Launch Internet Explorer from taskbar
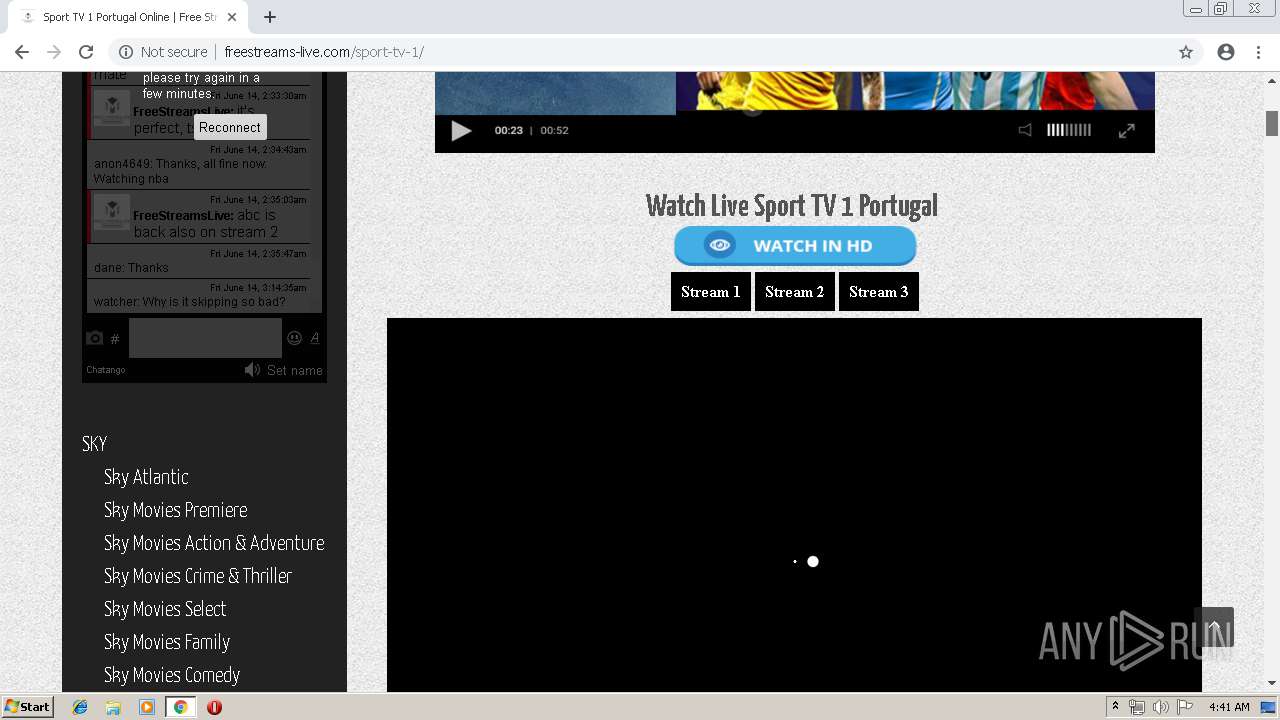 pos(80,707)
